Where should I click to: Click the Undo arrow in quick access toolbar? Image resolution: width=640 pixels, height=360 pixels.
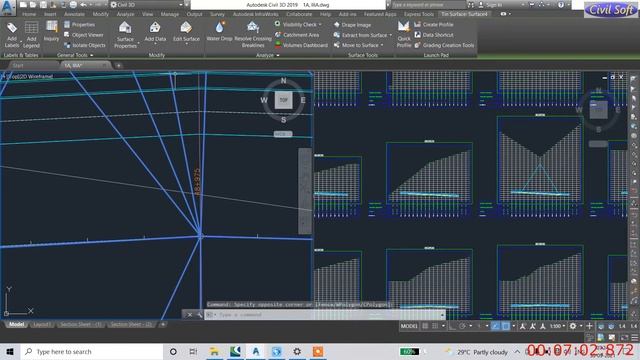pyautogui.click(x=83, y=5)
